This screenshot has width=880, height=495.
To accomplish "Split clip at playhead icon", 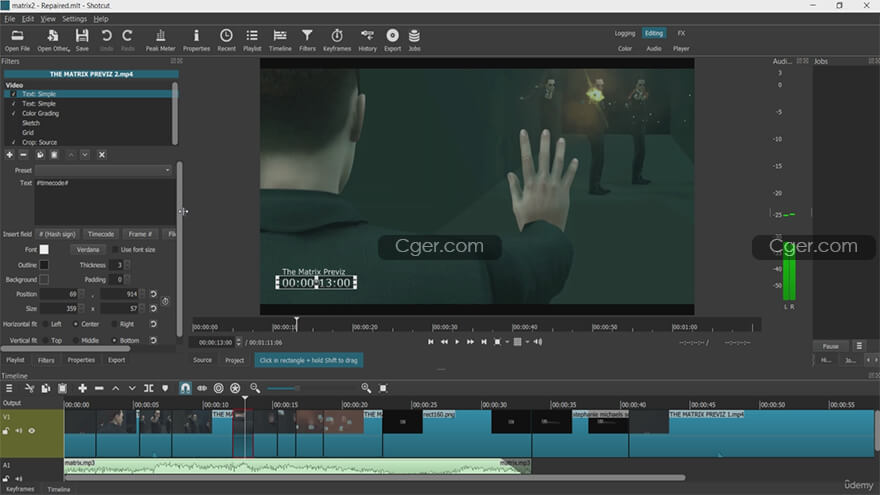I will coord(149,388).
